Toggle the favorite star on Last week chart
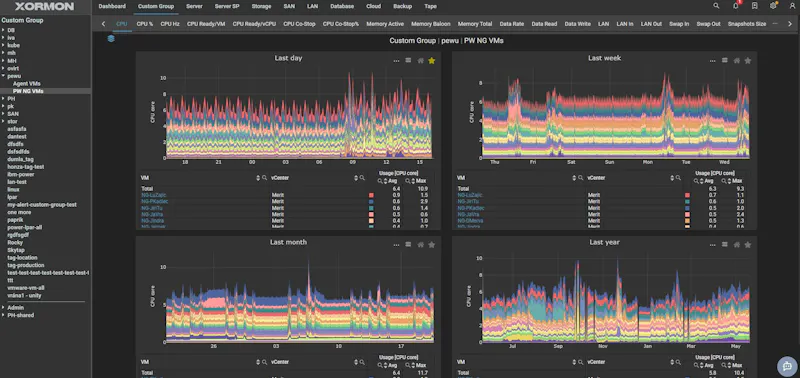Viewport: 800px width, 378px height. point(748,60)
